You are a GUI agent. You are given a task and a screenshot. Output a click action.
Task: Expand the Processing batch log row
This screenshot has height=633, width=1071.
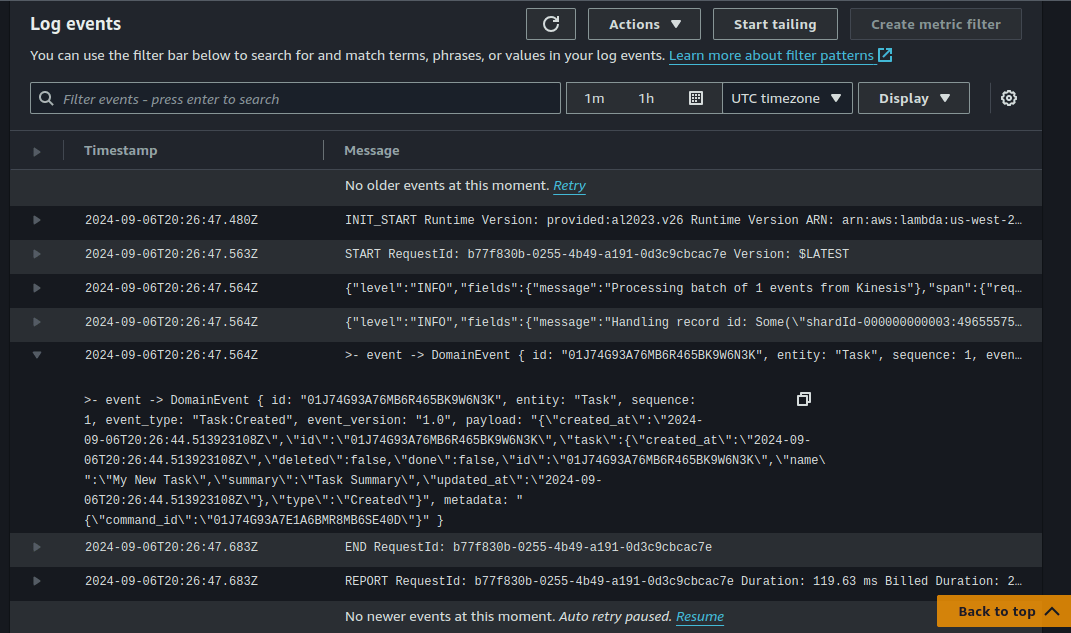pos(37,288)
